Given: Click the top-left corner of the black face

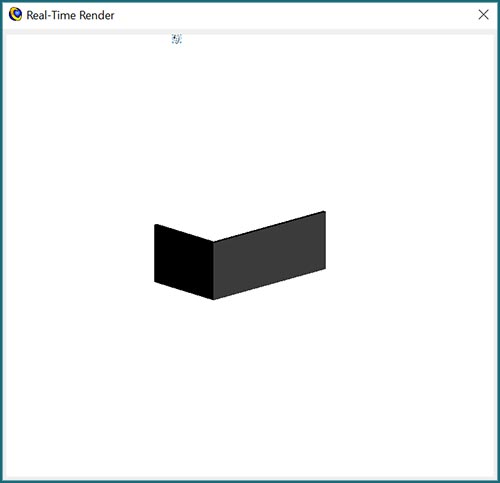Looking at the screenshot, I should (155, 225).
